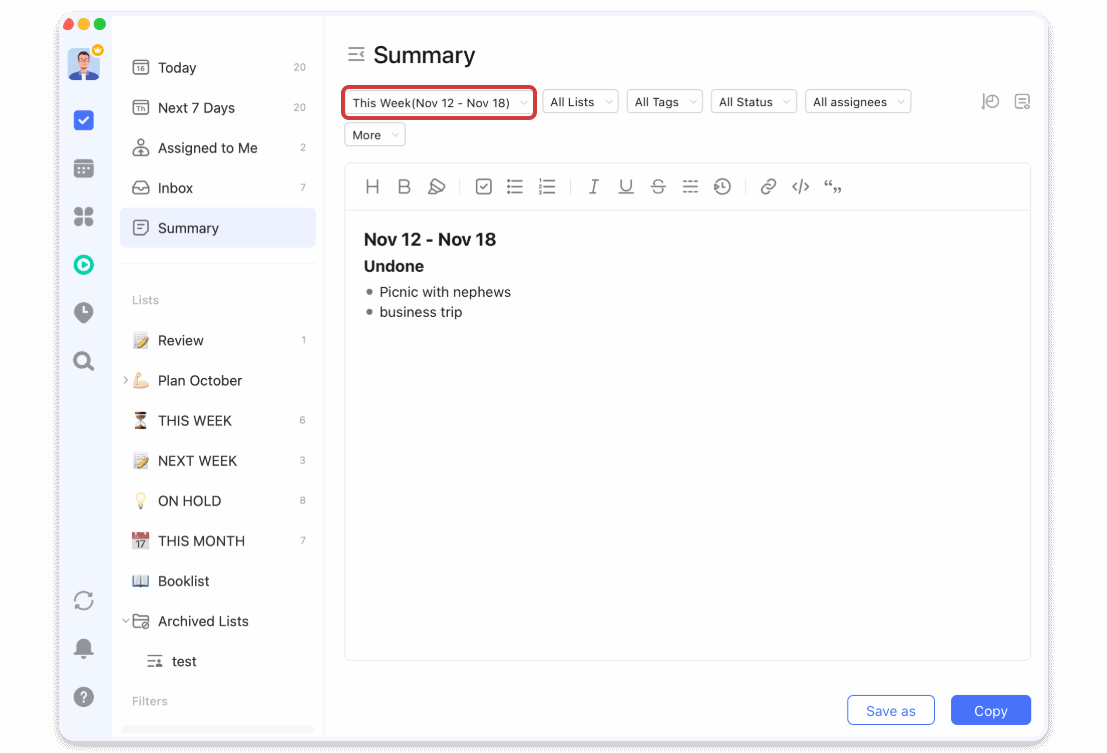
Task: Collapse the Archived Lists section
Action: 126,621
